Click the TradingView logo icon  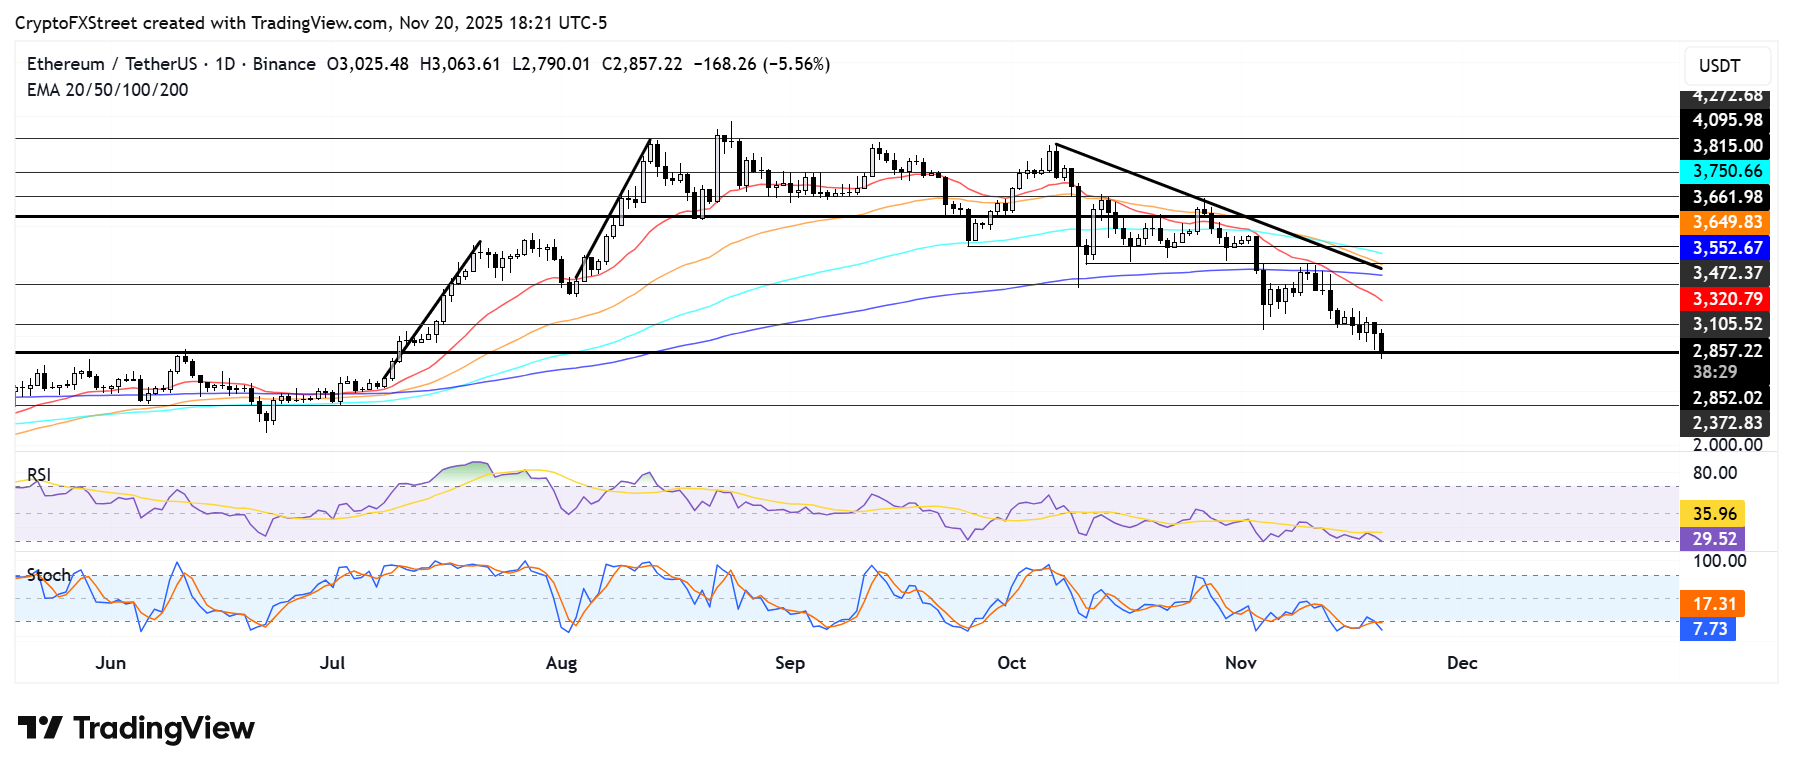pyautogui.click(x=40, y=727)
